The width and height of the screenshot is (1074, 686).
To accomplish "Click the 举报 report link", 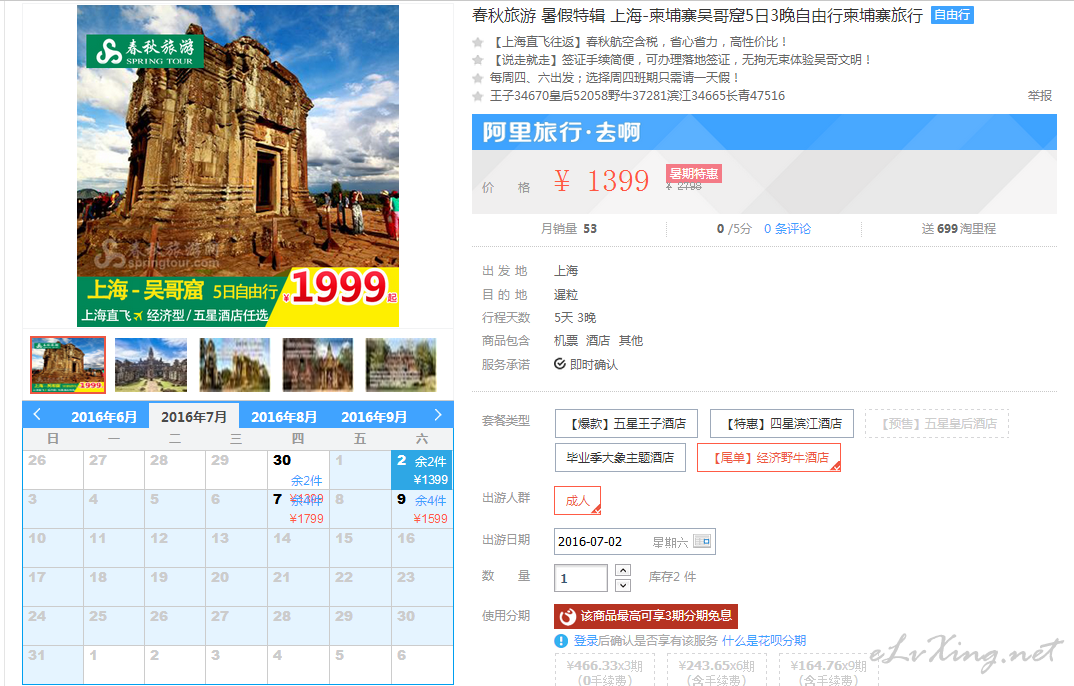I will tap(1039, 96).
